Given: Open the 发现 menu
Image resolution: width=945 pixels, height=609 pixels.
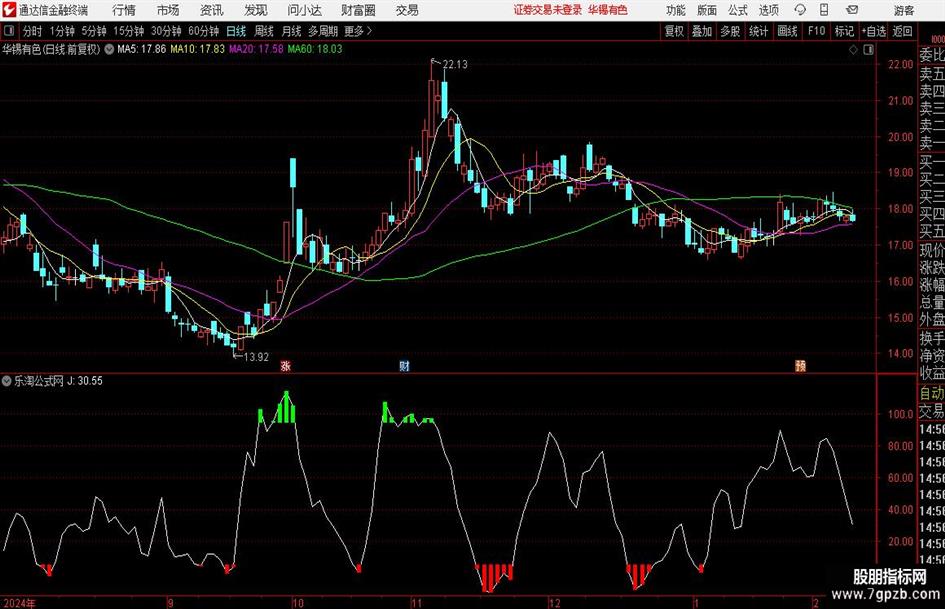Looking at the screenshot, I should click(256, 10).
